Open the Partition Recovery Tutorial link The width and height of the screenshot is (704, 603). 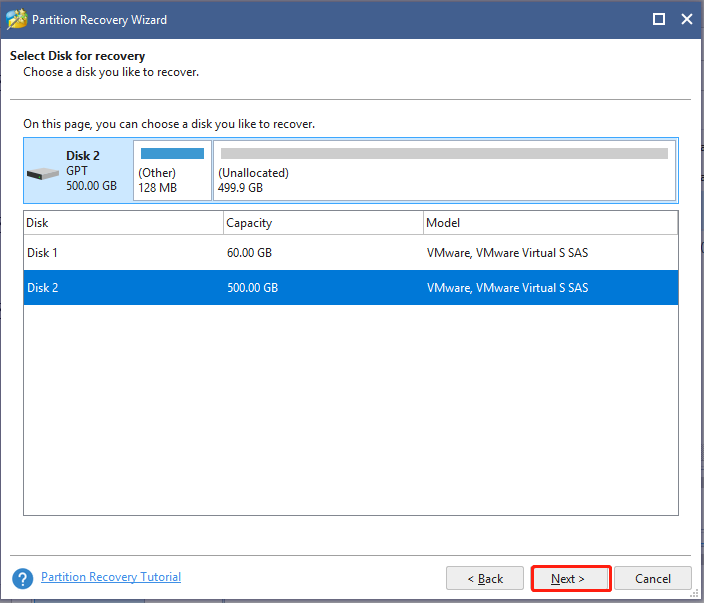pyautogui.click(x=111, y=577)
